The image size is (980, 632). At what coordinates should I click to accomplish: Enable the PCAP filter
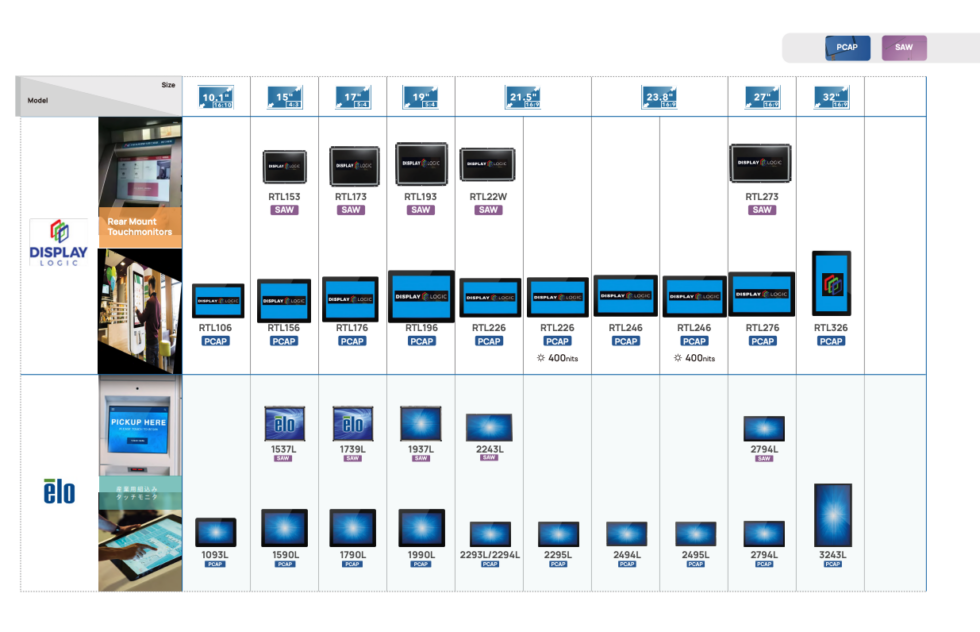pyautogui.click(x=846, y=47)
